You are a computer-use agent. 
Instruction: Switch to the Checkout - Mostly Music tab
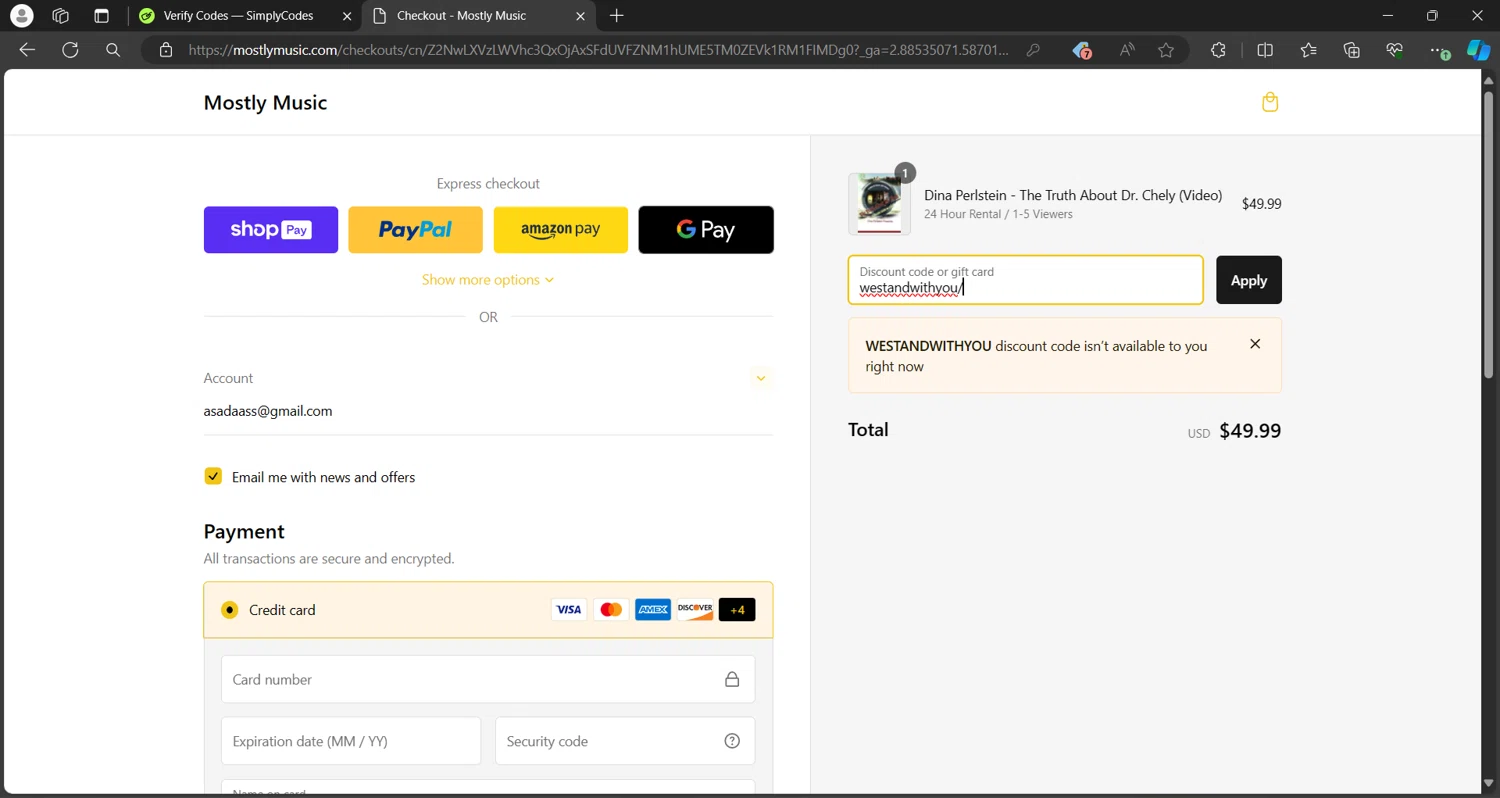pyautogui.click(x=462, y=16)
